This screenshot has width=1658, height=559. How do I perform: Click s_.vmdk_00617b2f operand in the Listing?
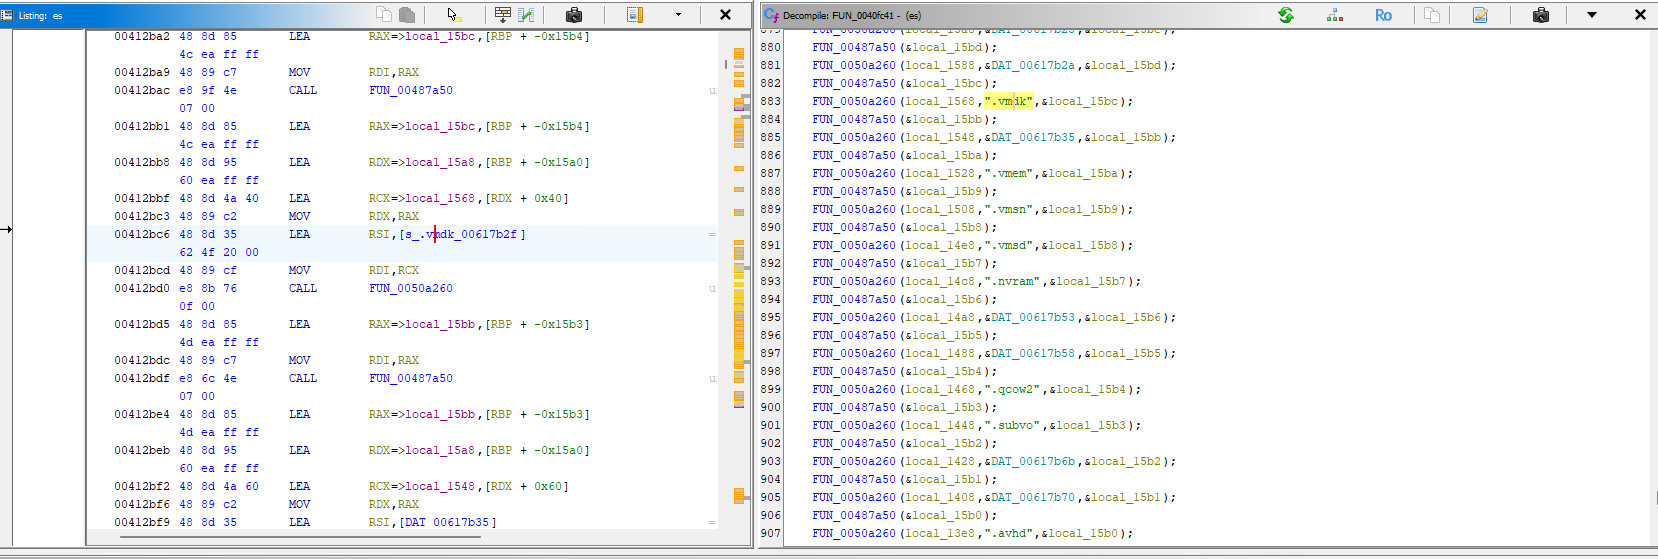tap(460, 234)
